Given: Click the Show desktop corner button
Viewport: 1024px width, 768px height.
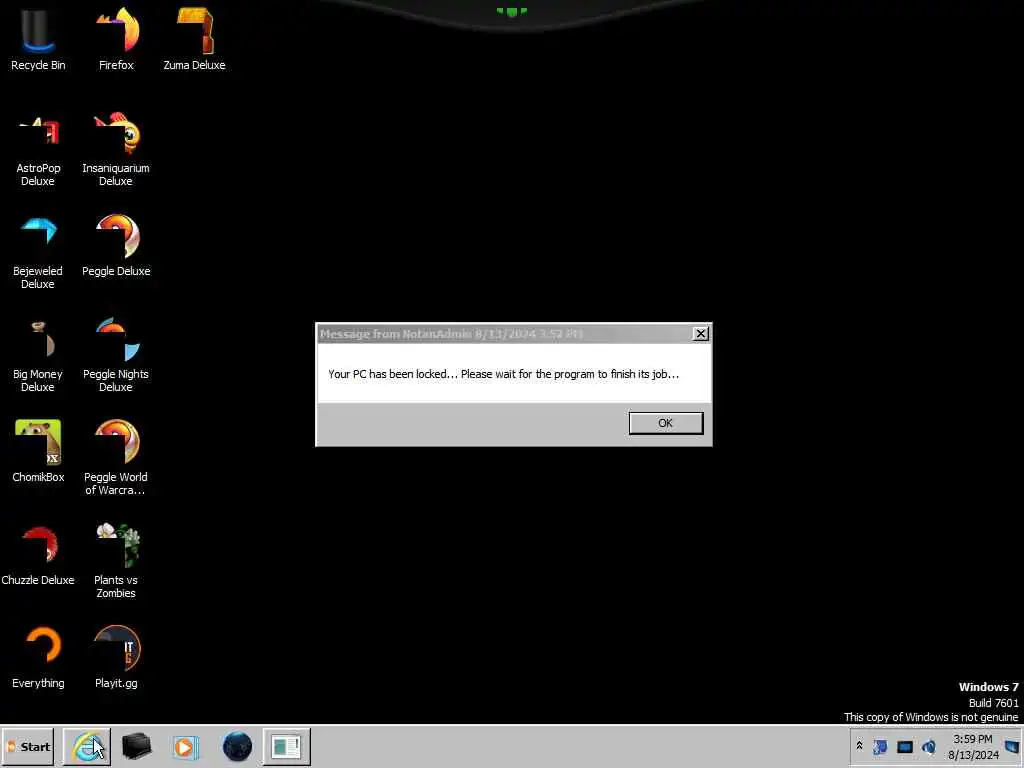Looking at the screenshot, I should 1012,746.
